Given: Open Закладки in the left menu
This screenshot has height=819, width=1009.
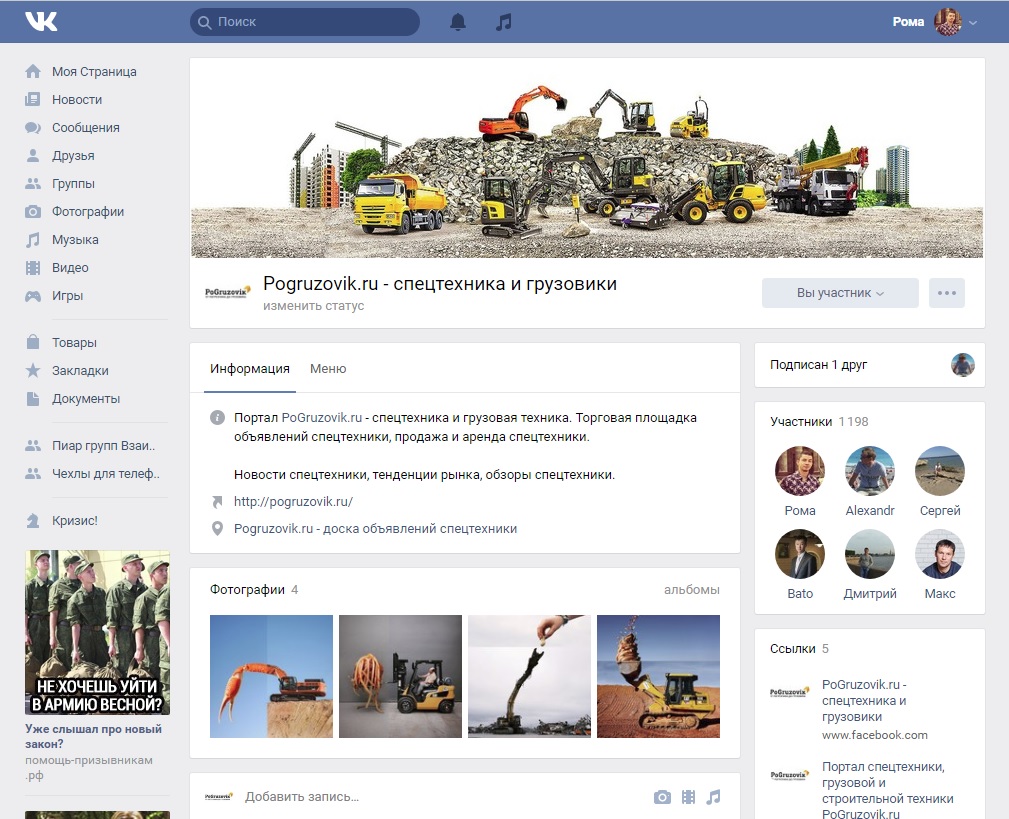Looking at the screenshot, I should [x=80, y=371].
